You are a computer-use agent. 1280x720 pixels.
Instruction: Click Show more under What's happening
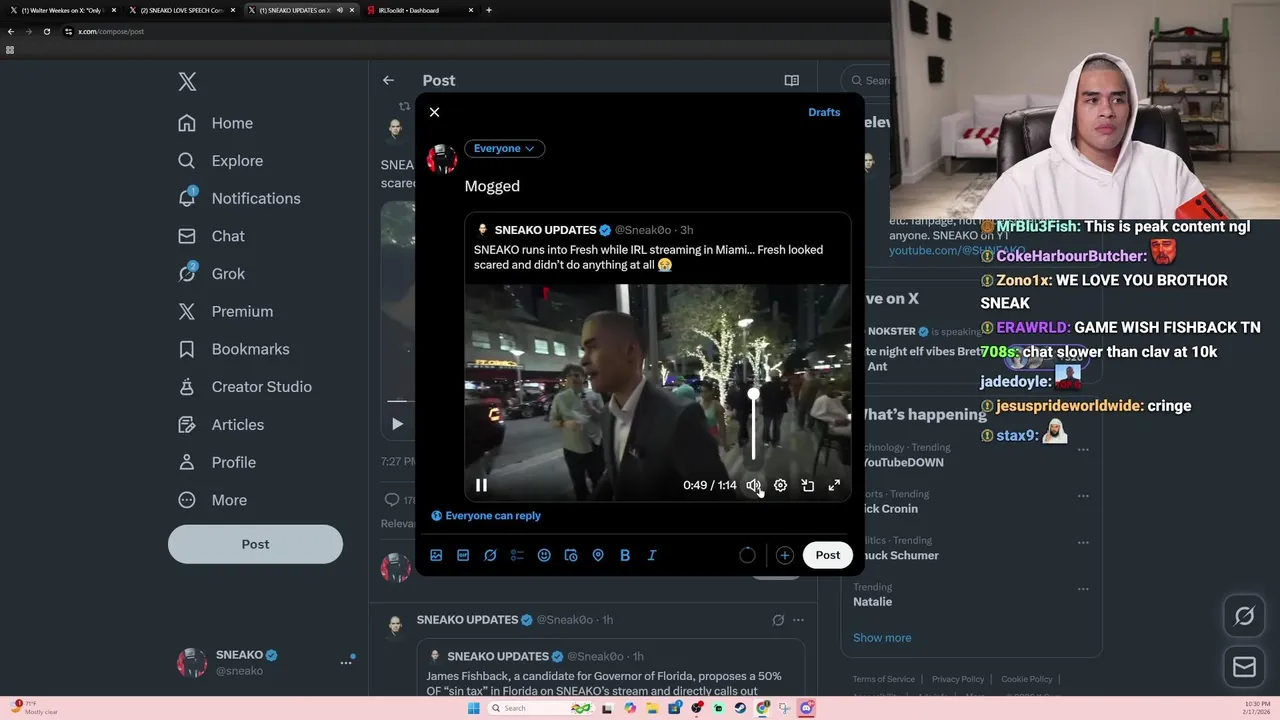click(882, 638)
